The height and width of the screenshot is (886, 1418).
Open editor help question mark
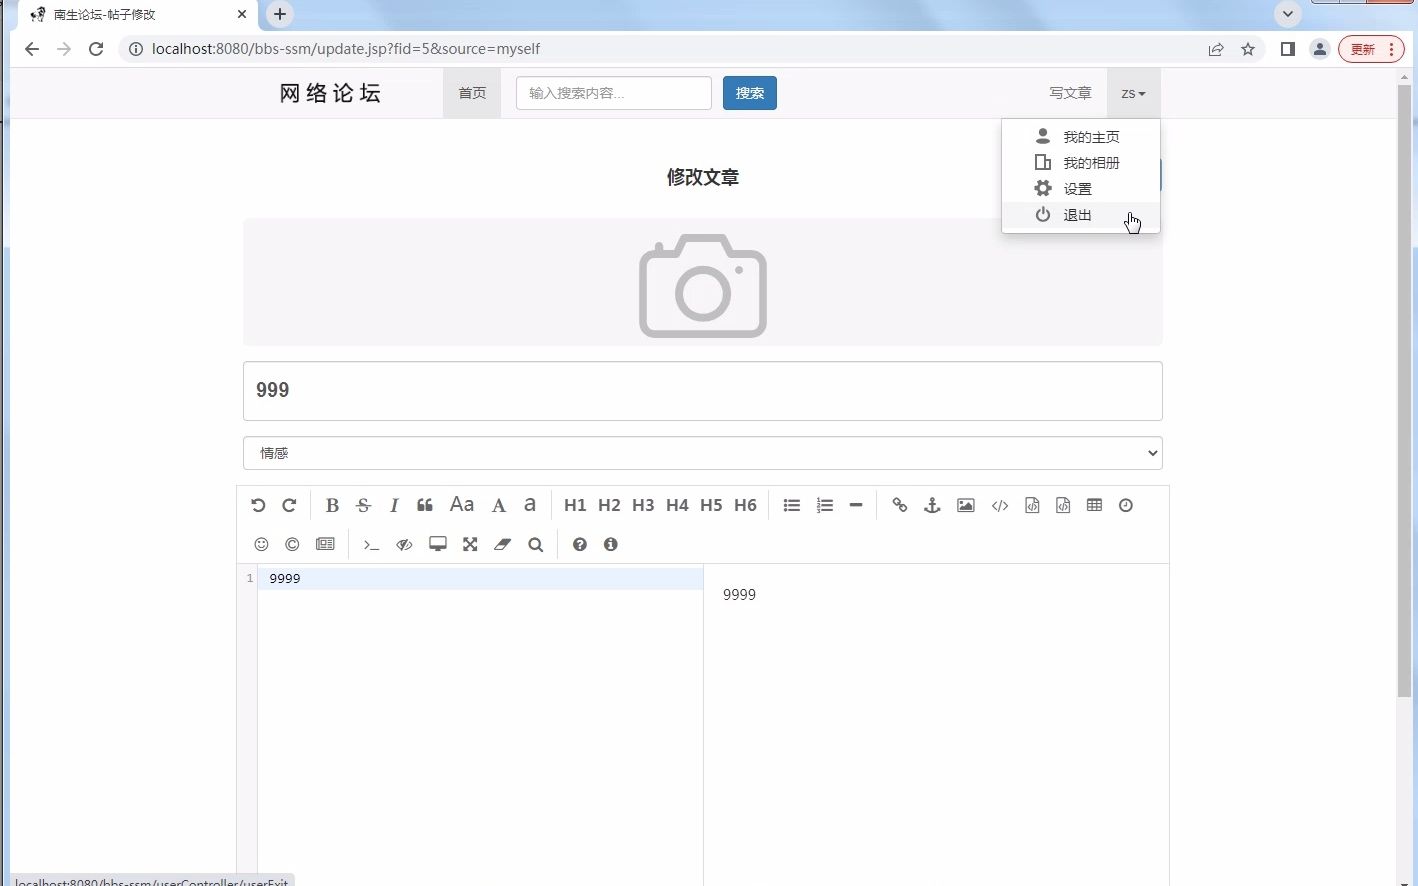[x=580, y=545]
